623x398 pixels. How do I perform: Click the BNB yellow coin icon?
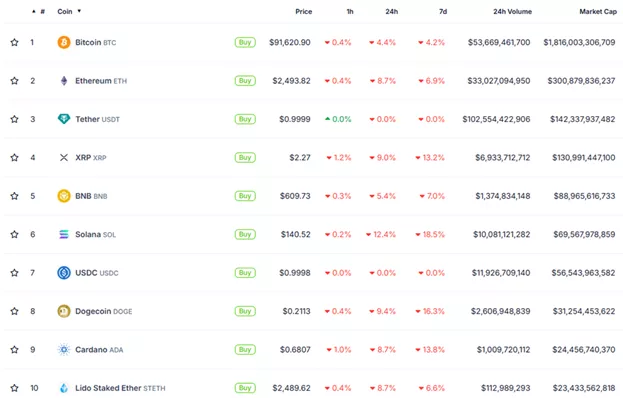(64, 196)
